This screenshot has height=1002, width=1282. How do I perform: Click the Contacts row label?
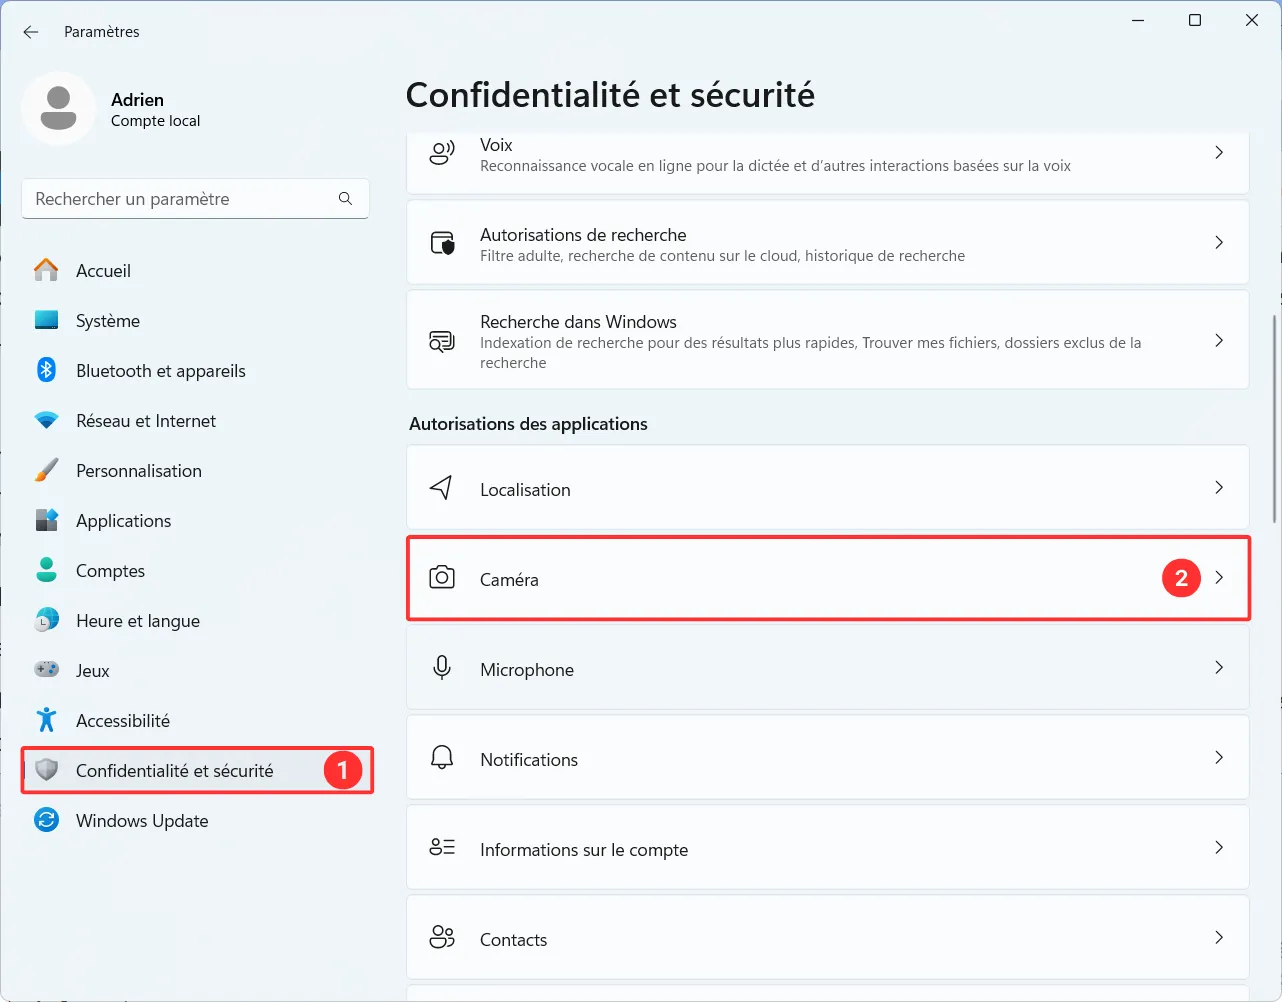513,940
